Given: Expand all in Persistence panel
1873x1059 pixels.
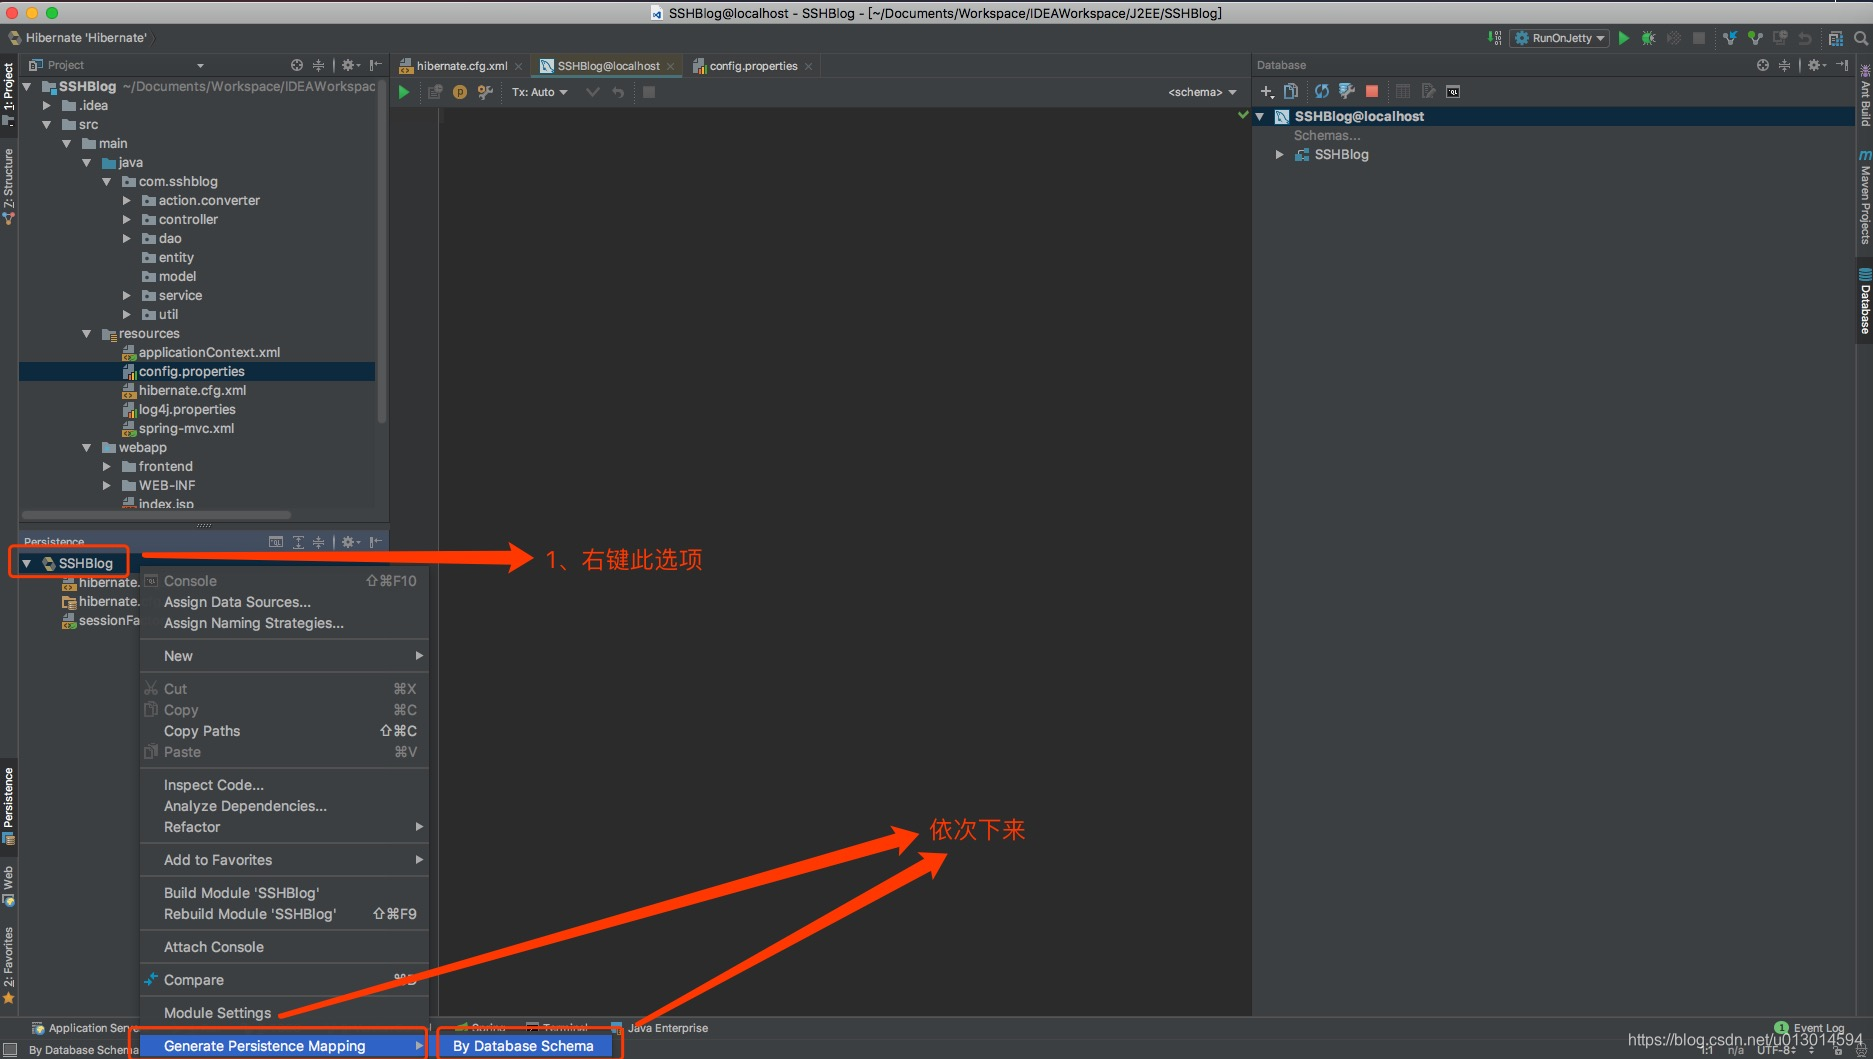Looking at the screenshot, I should pos(298,542).
